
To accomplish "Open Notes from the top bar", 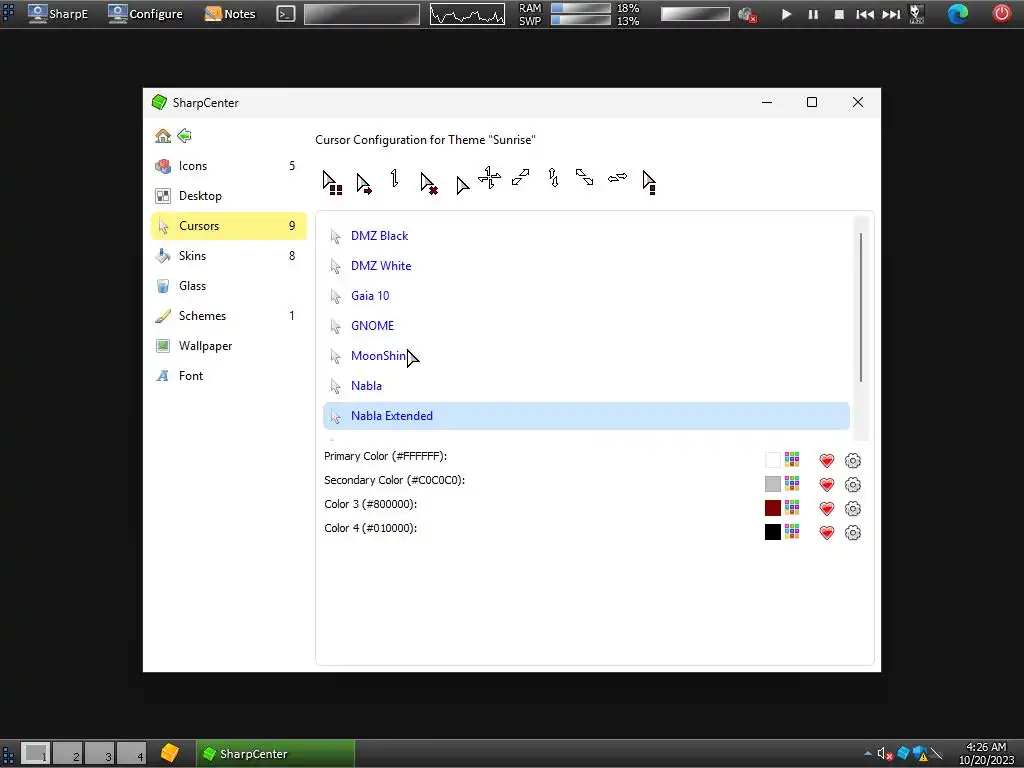I will point(230,14).
